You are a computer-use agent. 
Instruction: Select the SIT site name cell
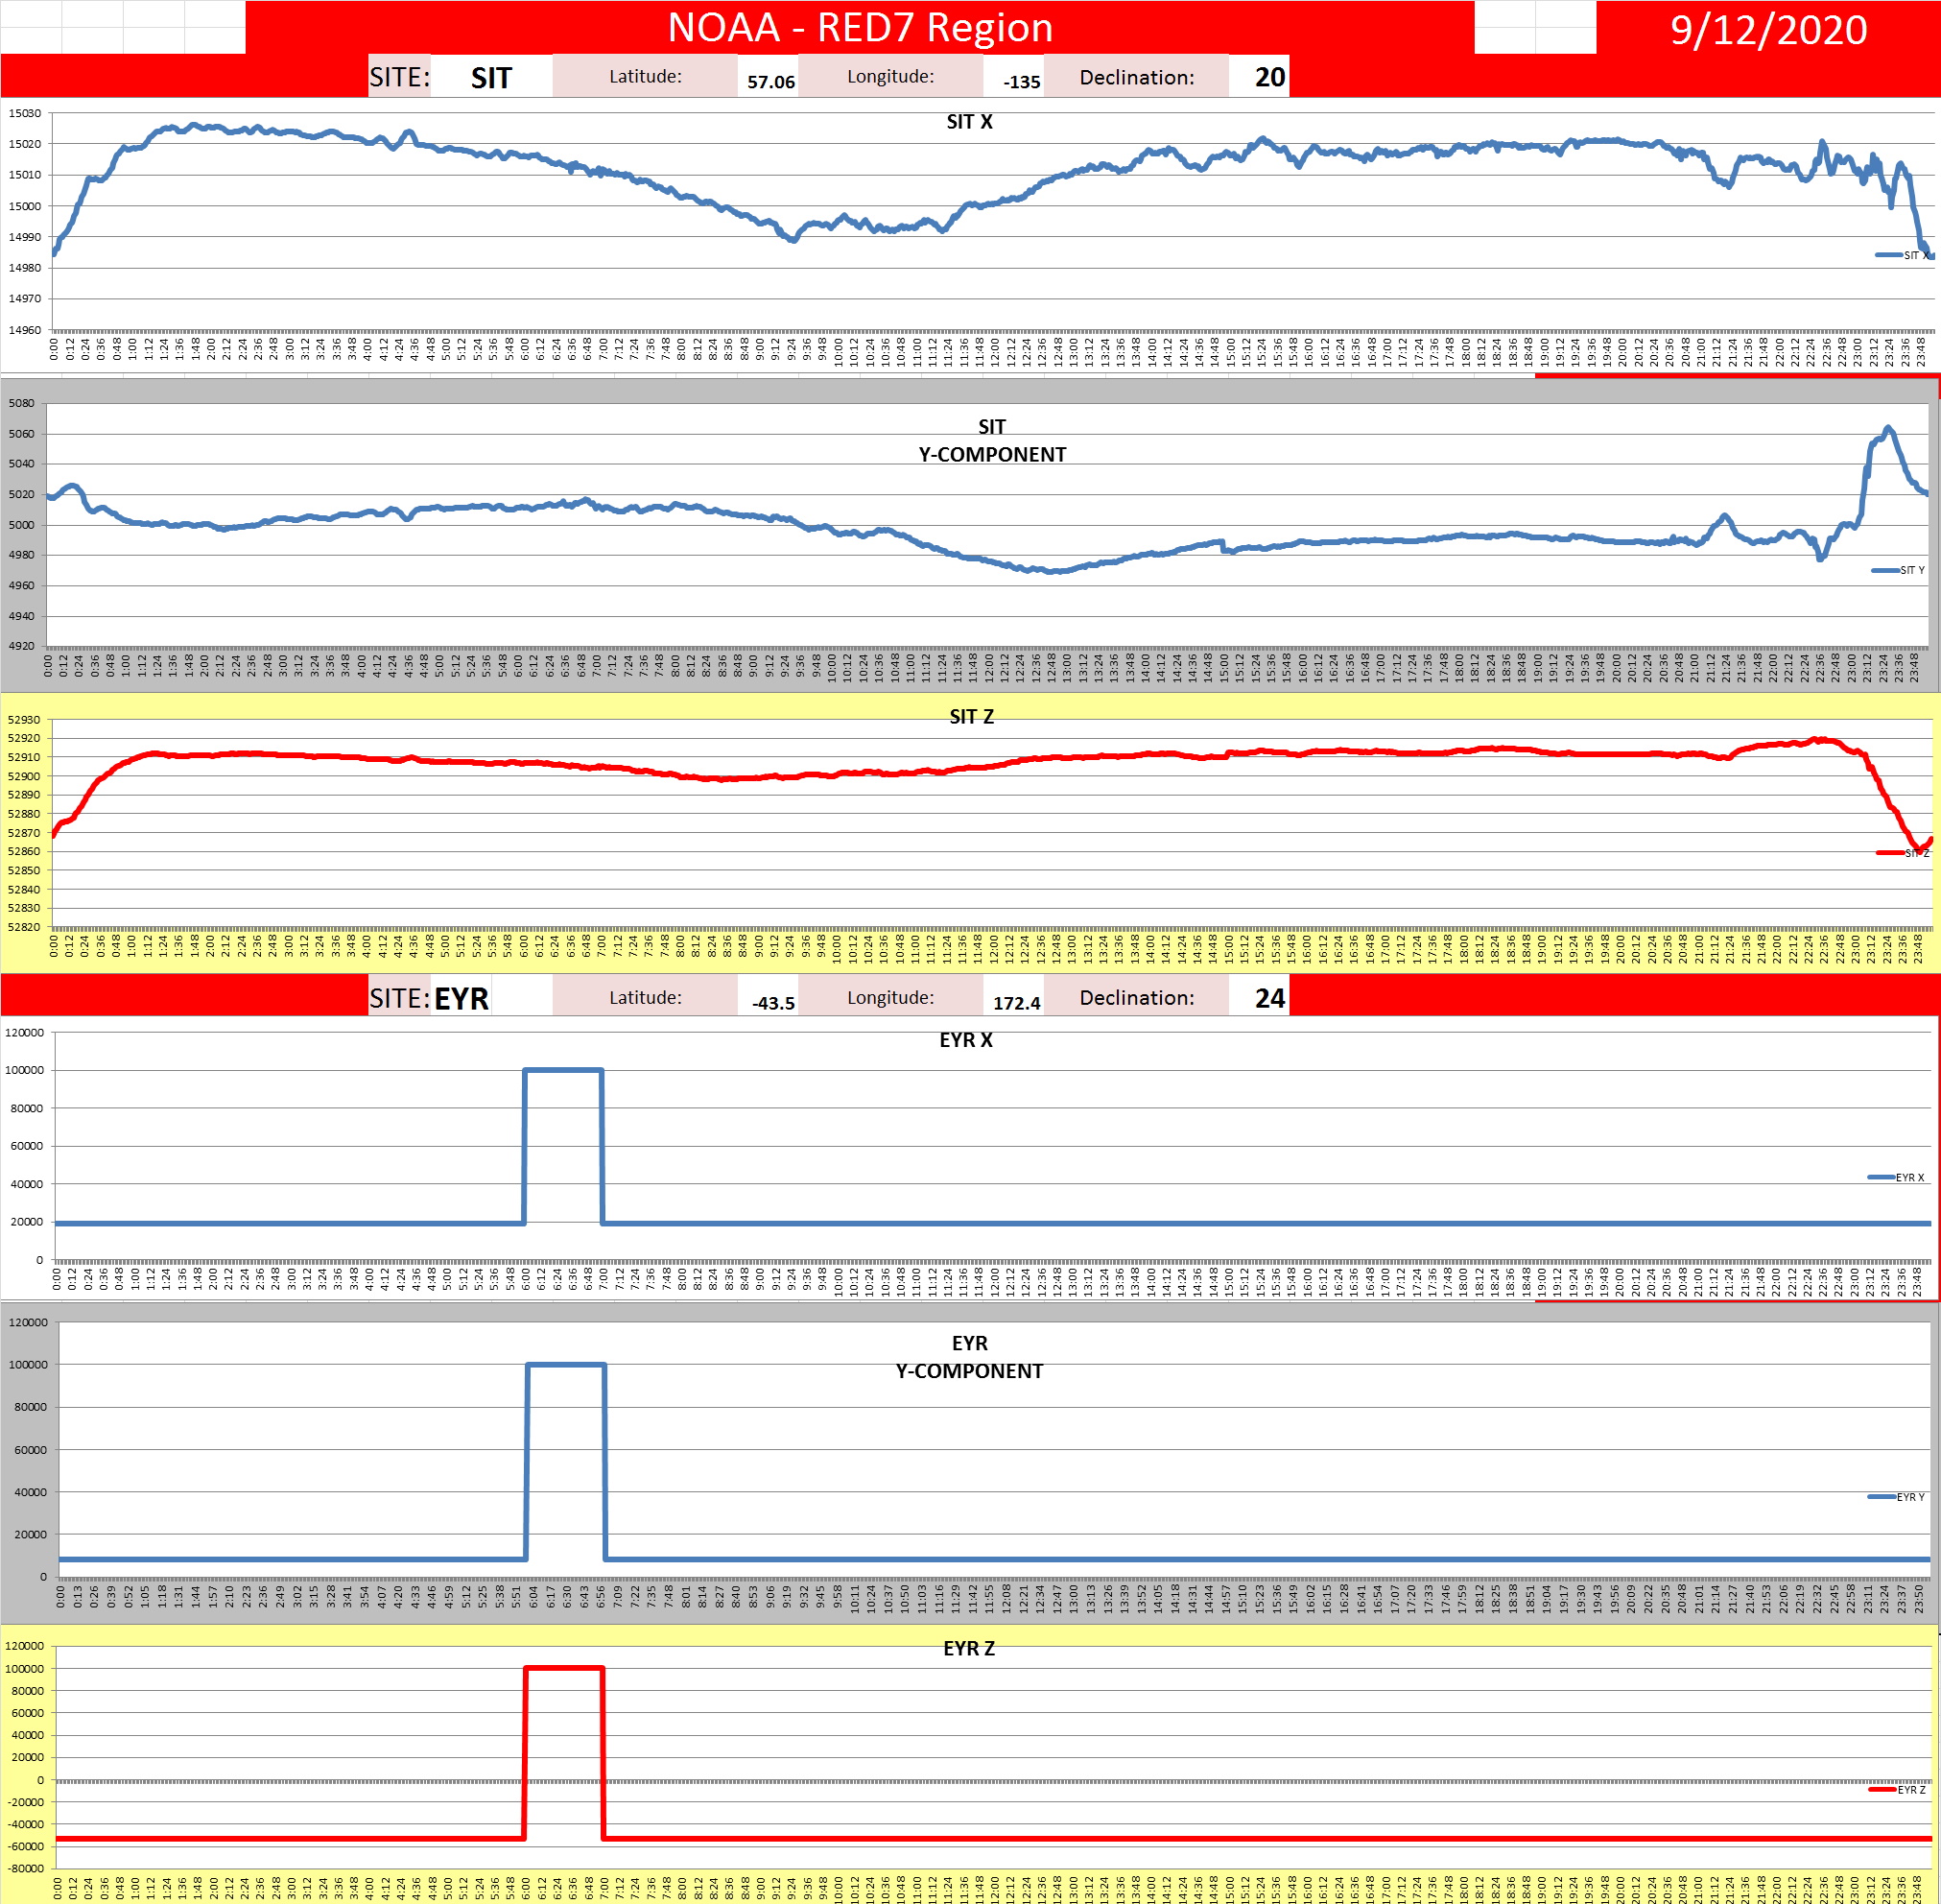tap(491, 78)
